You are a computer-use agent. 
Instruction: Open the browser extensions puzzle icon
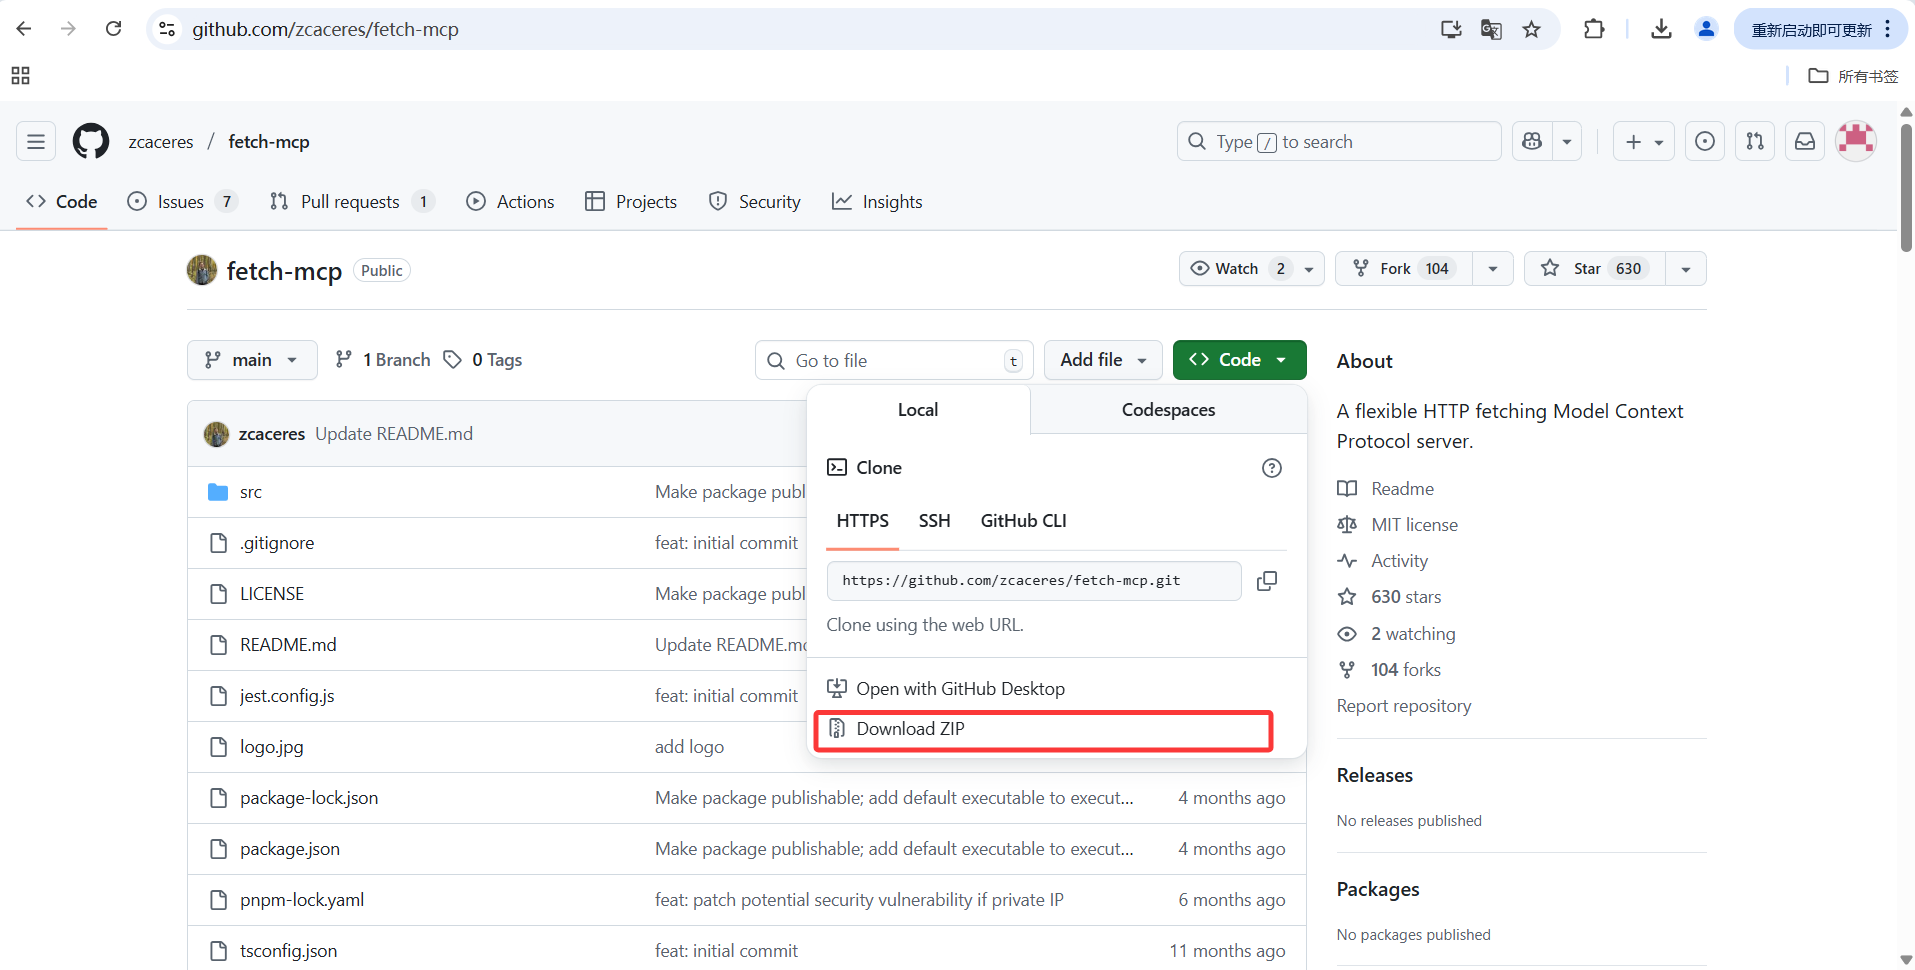pos(1594,29)
